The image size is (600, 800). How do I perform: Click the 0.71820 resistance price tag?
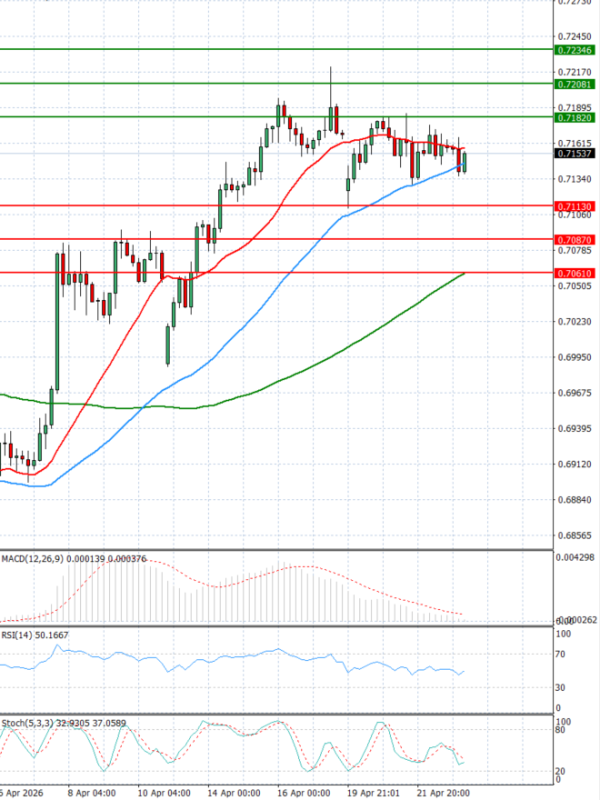point(575,118)
